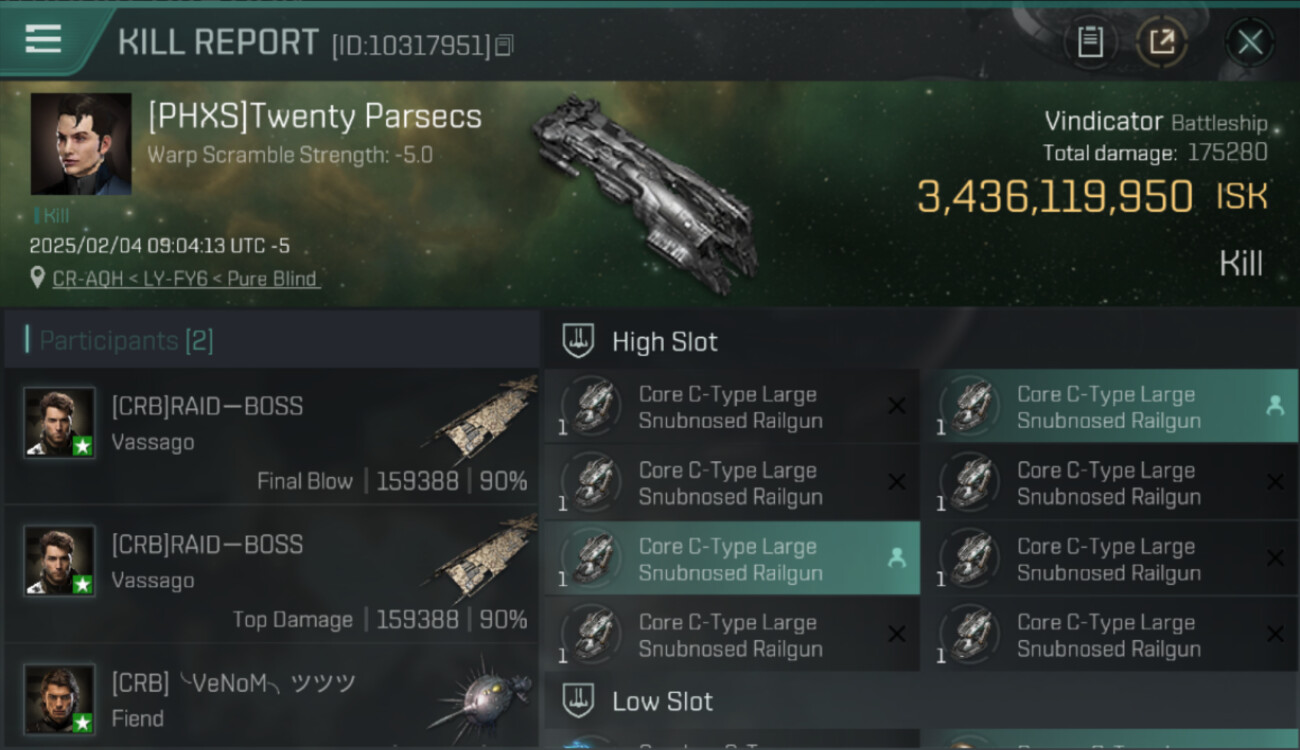Viewport: 1300px width, 750px height.
Task: Click person icon on highlighted right-column railgun
Action: [1275, 406]
